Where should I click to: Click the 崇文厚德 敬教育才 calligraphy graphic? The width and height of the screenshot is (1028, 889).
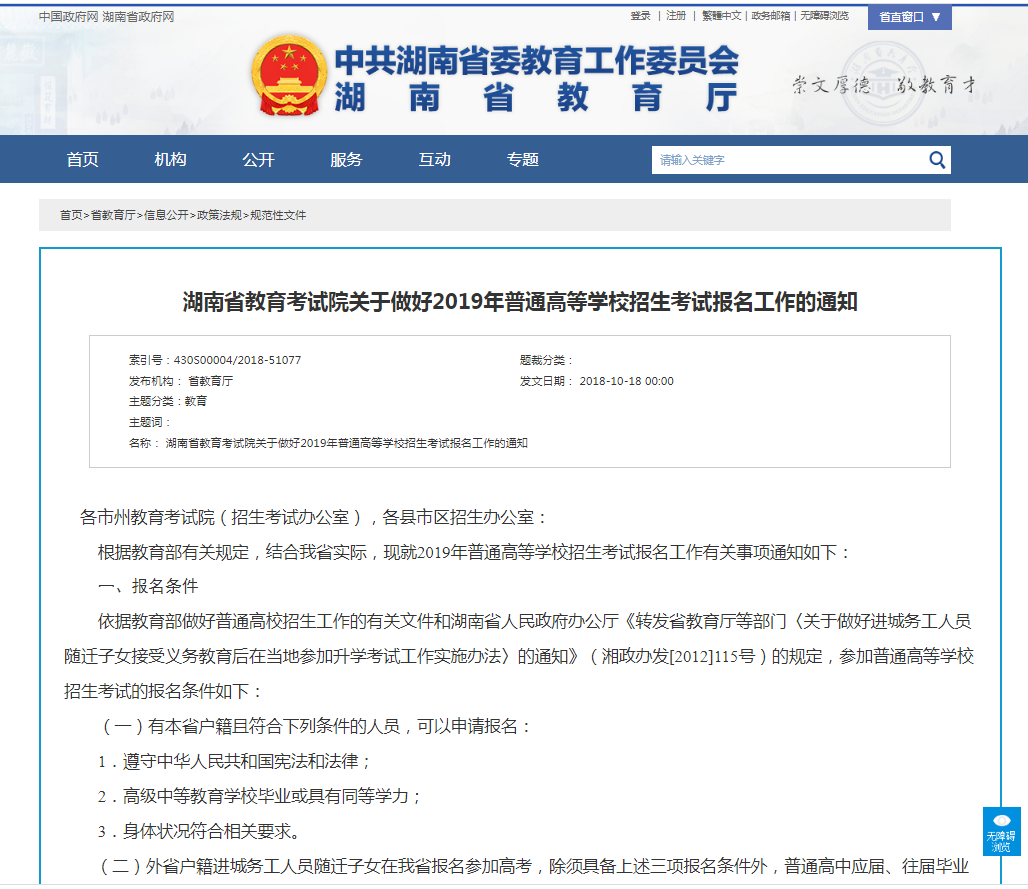[830, 84]
